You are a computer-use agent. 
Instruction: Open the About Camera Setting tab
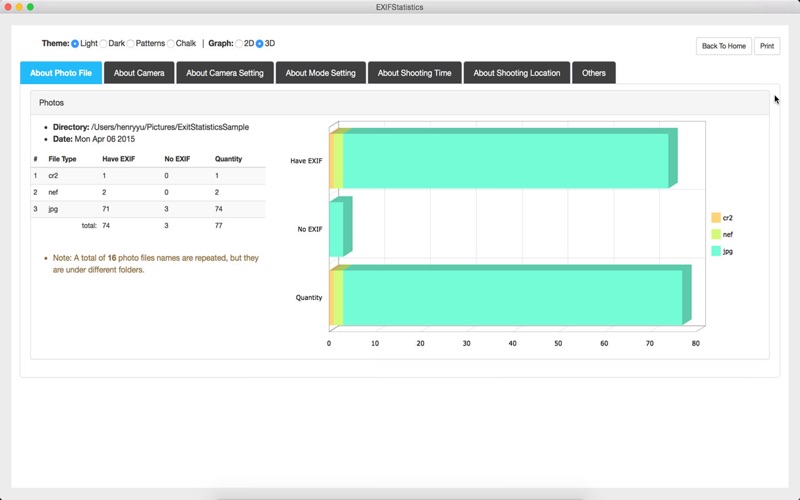click(x=225, y=73)
